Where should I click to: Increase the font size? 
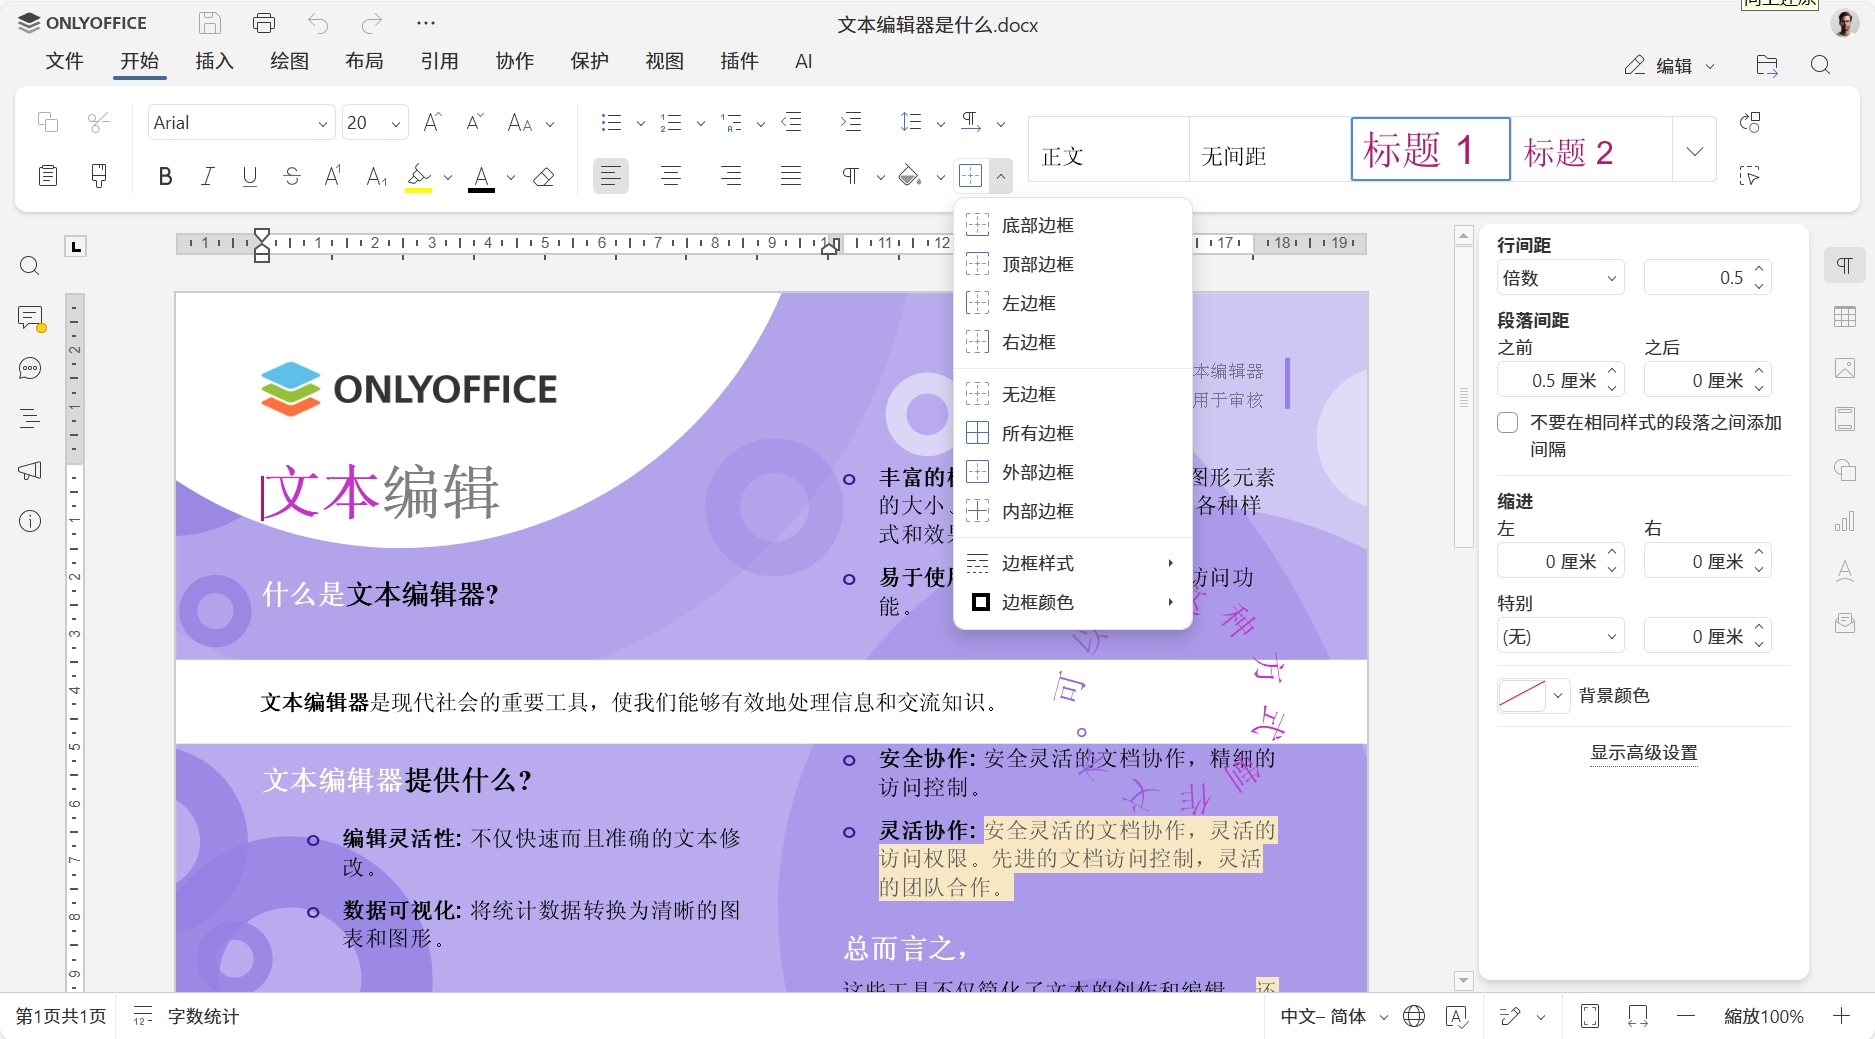433,123
